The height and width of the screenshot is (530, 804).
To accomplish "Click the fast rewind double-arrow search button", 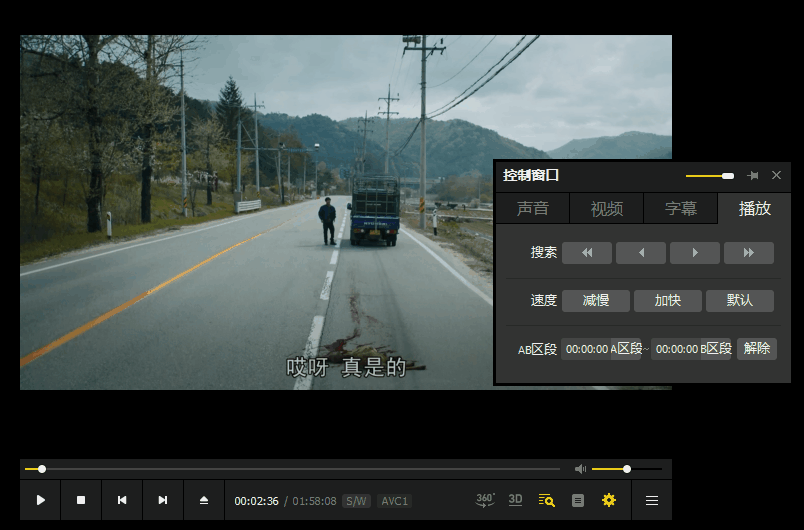I will pyautogui.click(x=587, y=253).
